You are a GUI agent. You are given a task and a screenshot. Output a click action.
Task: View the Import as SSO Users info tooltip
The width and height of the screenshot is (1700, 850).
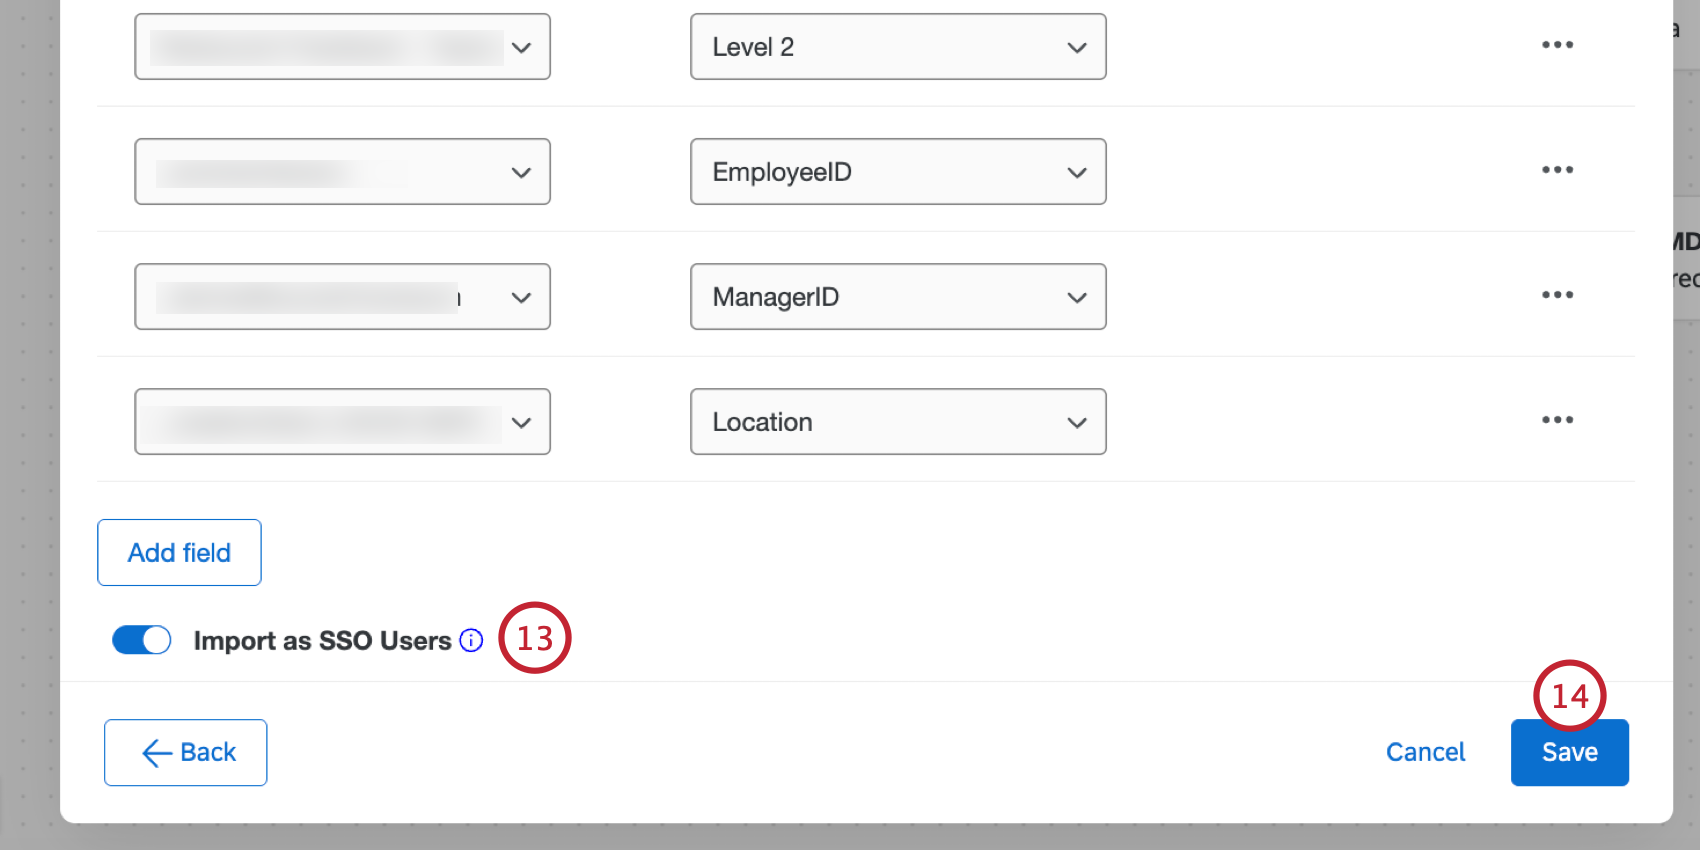470,641
